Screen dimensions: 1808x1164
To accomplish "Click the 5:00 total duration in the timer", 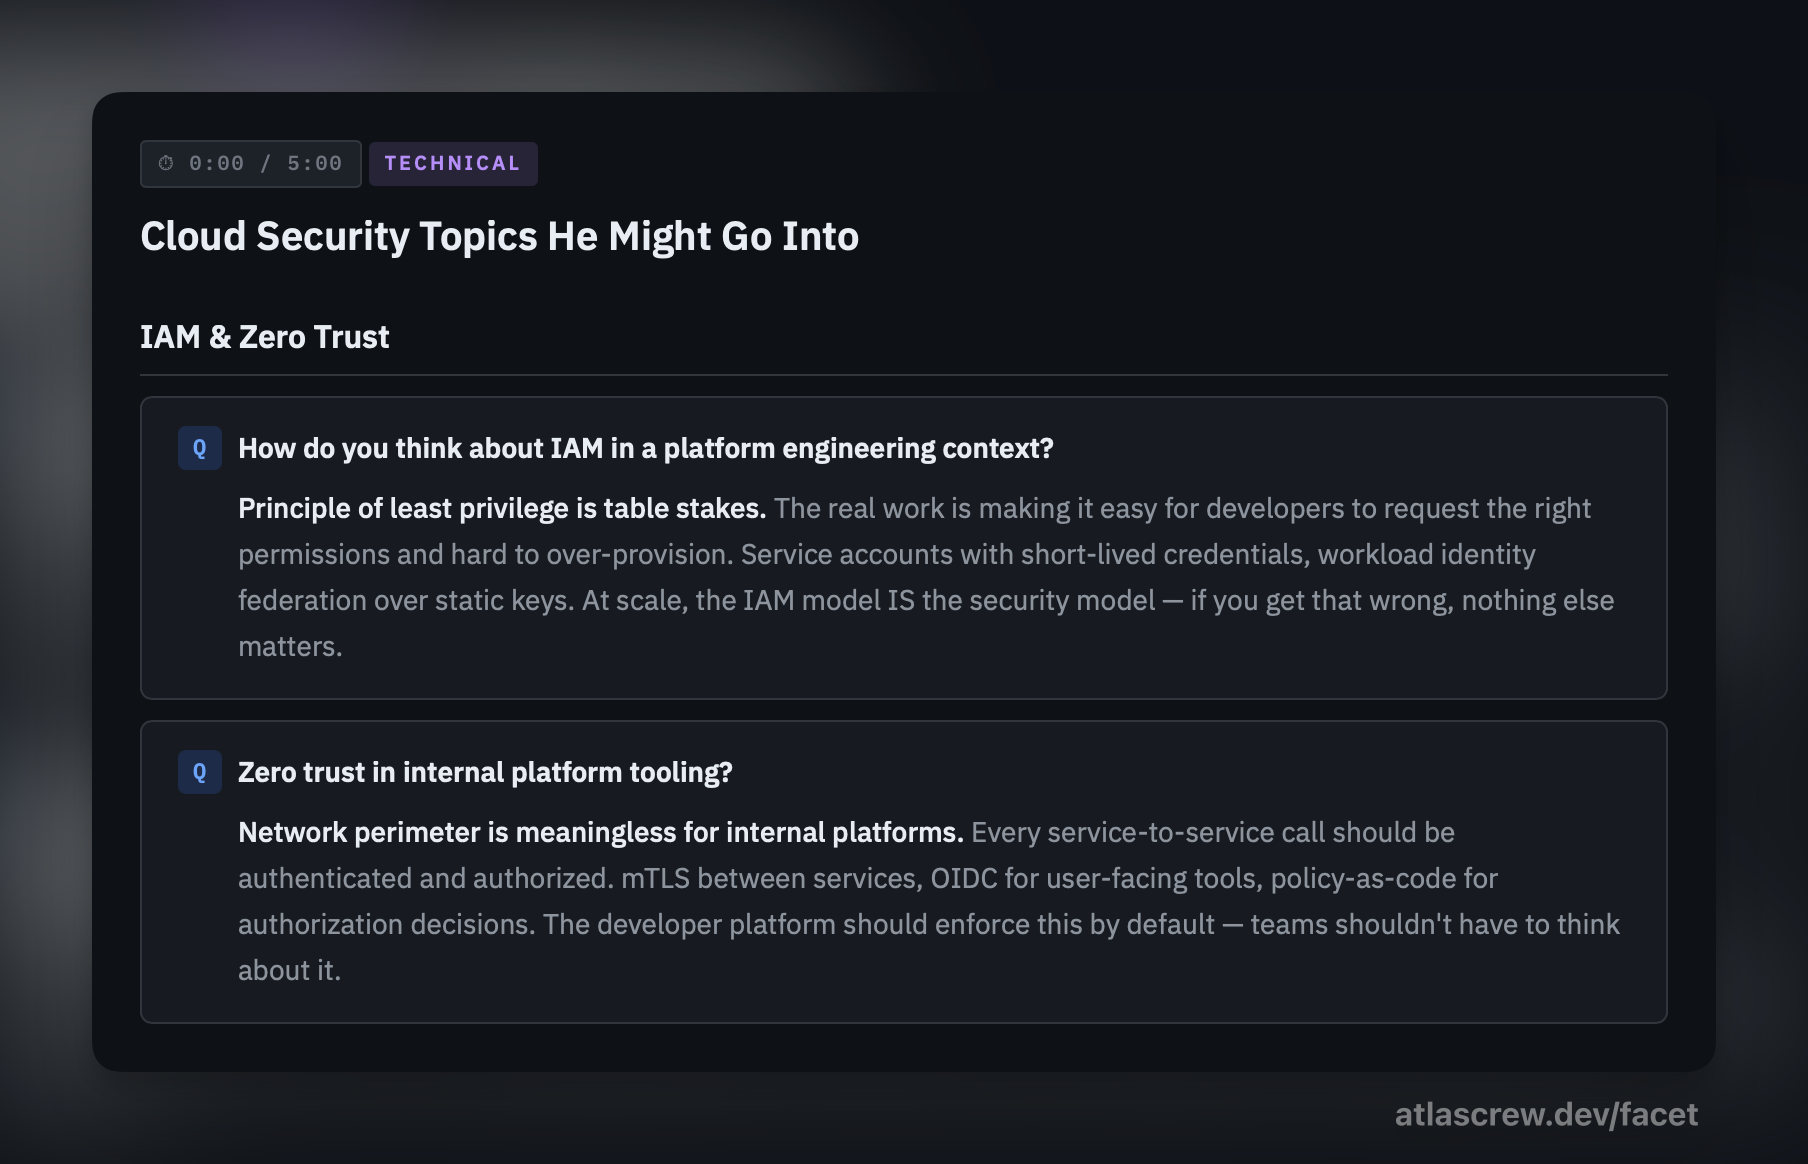I will pyautogui.click(x=314, y=164).
